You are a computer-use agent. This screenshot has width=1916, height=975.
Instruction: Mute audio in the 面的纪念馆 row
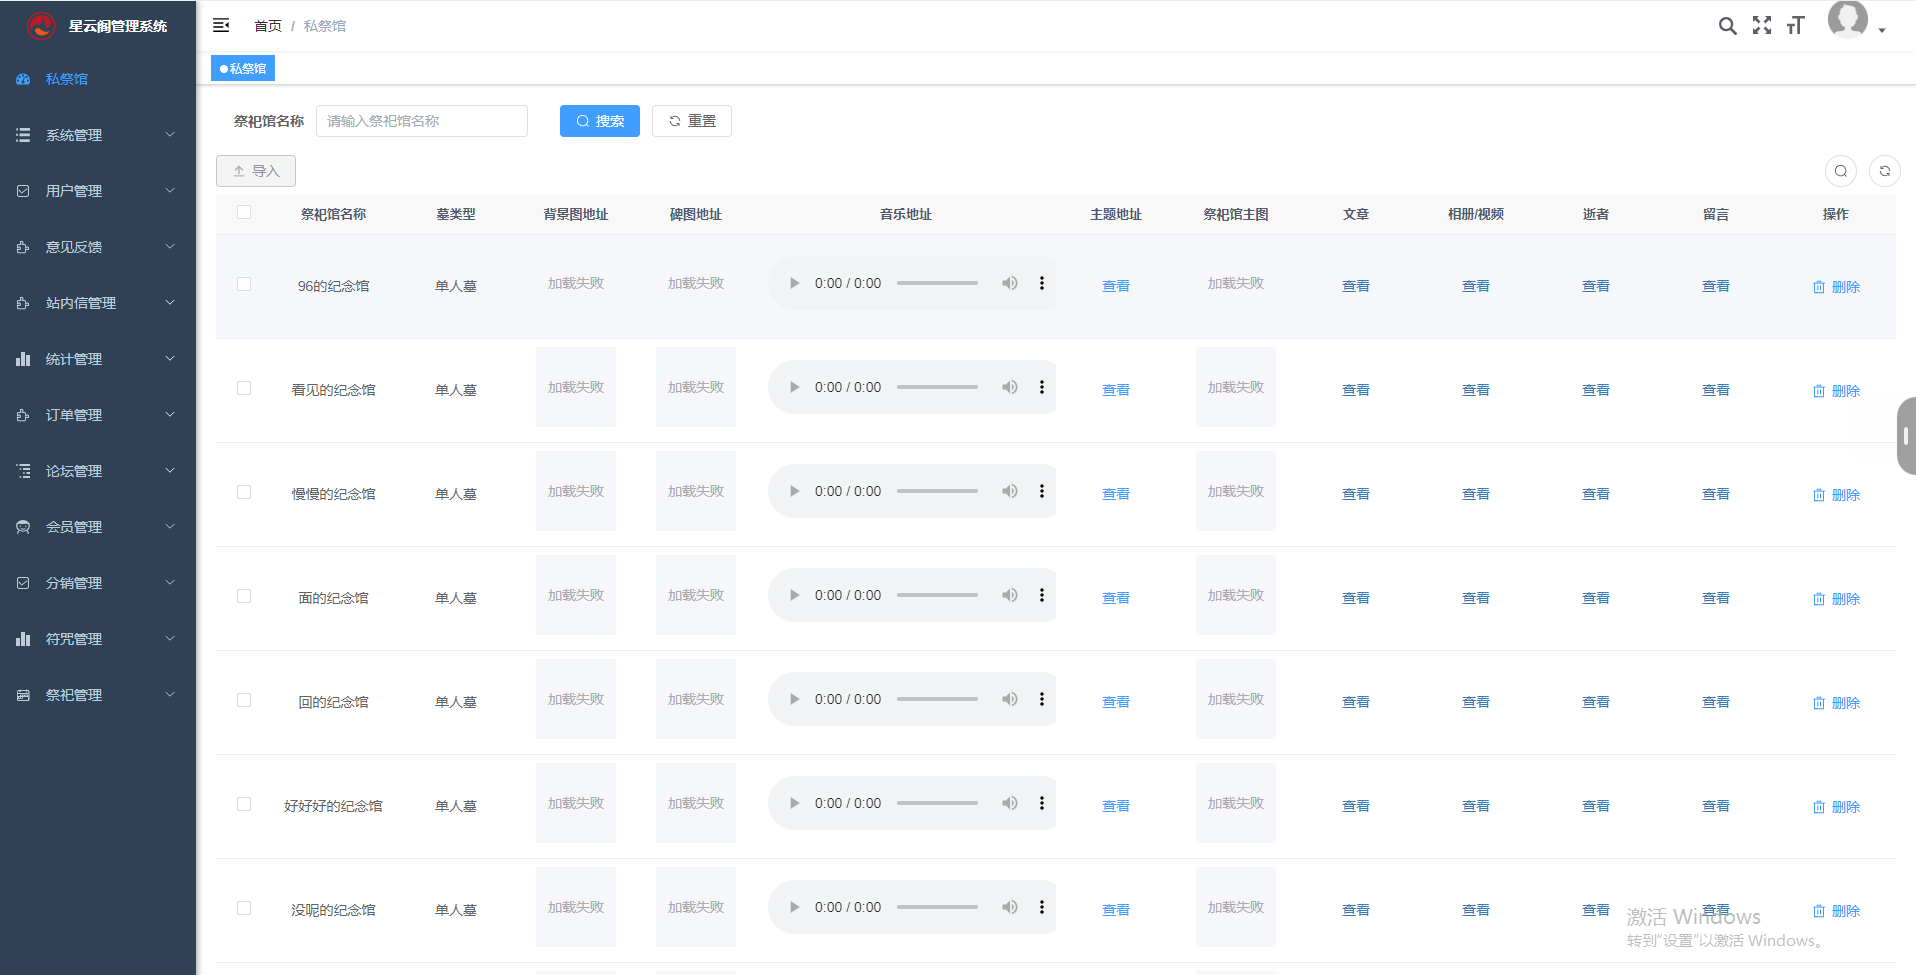[x=1010, y=595]
